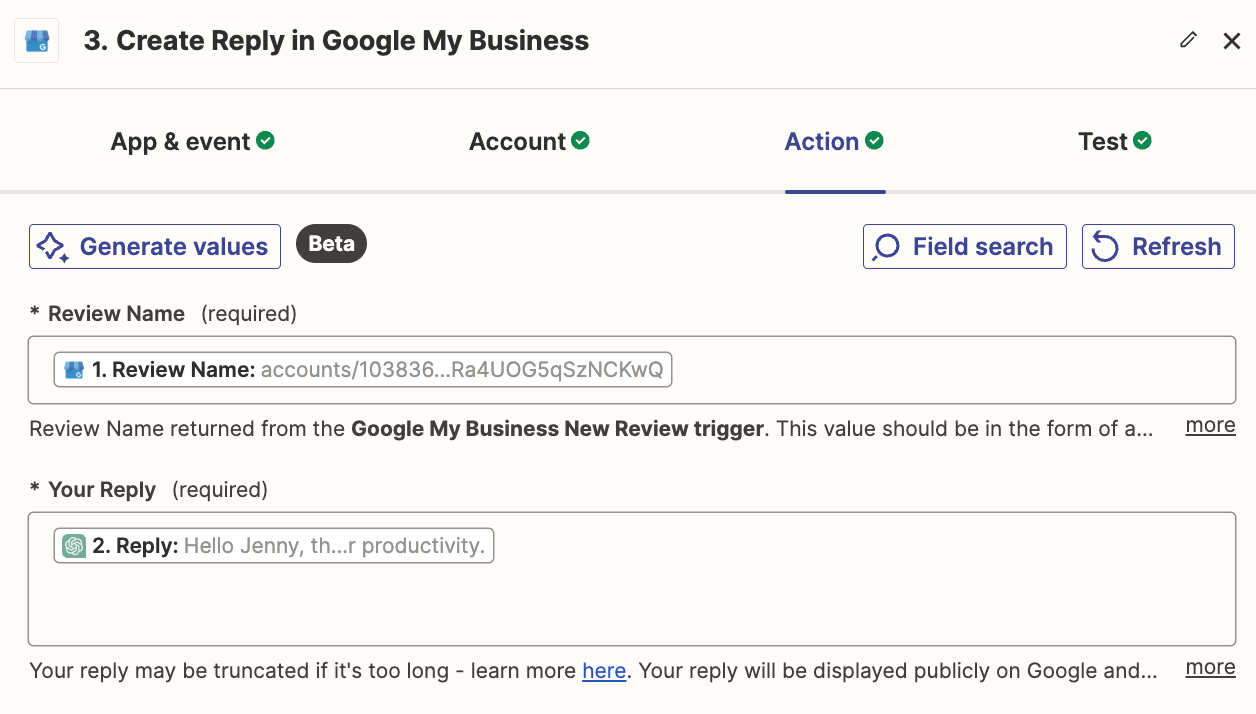This screenshot has width=1256, height=714.
Task: Open the Account tab
Action: pos(518,142)
